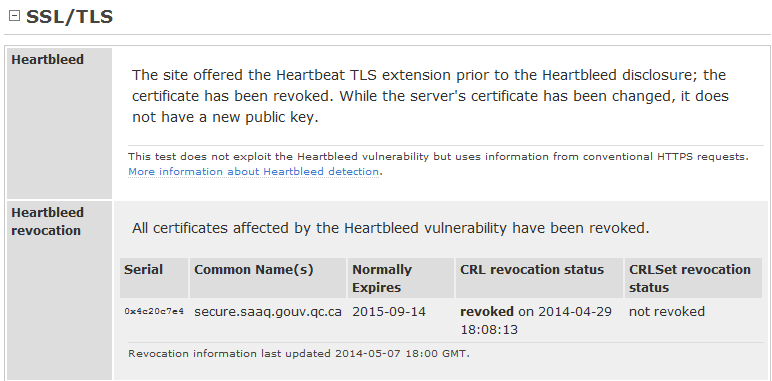Screen dimensions: 772x381
Task: Click the revocation time 18:08:13
Action: 489,329
